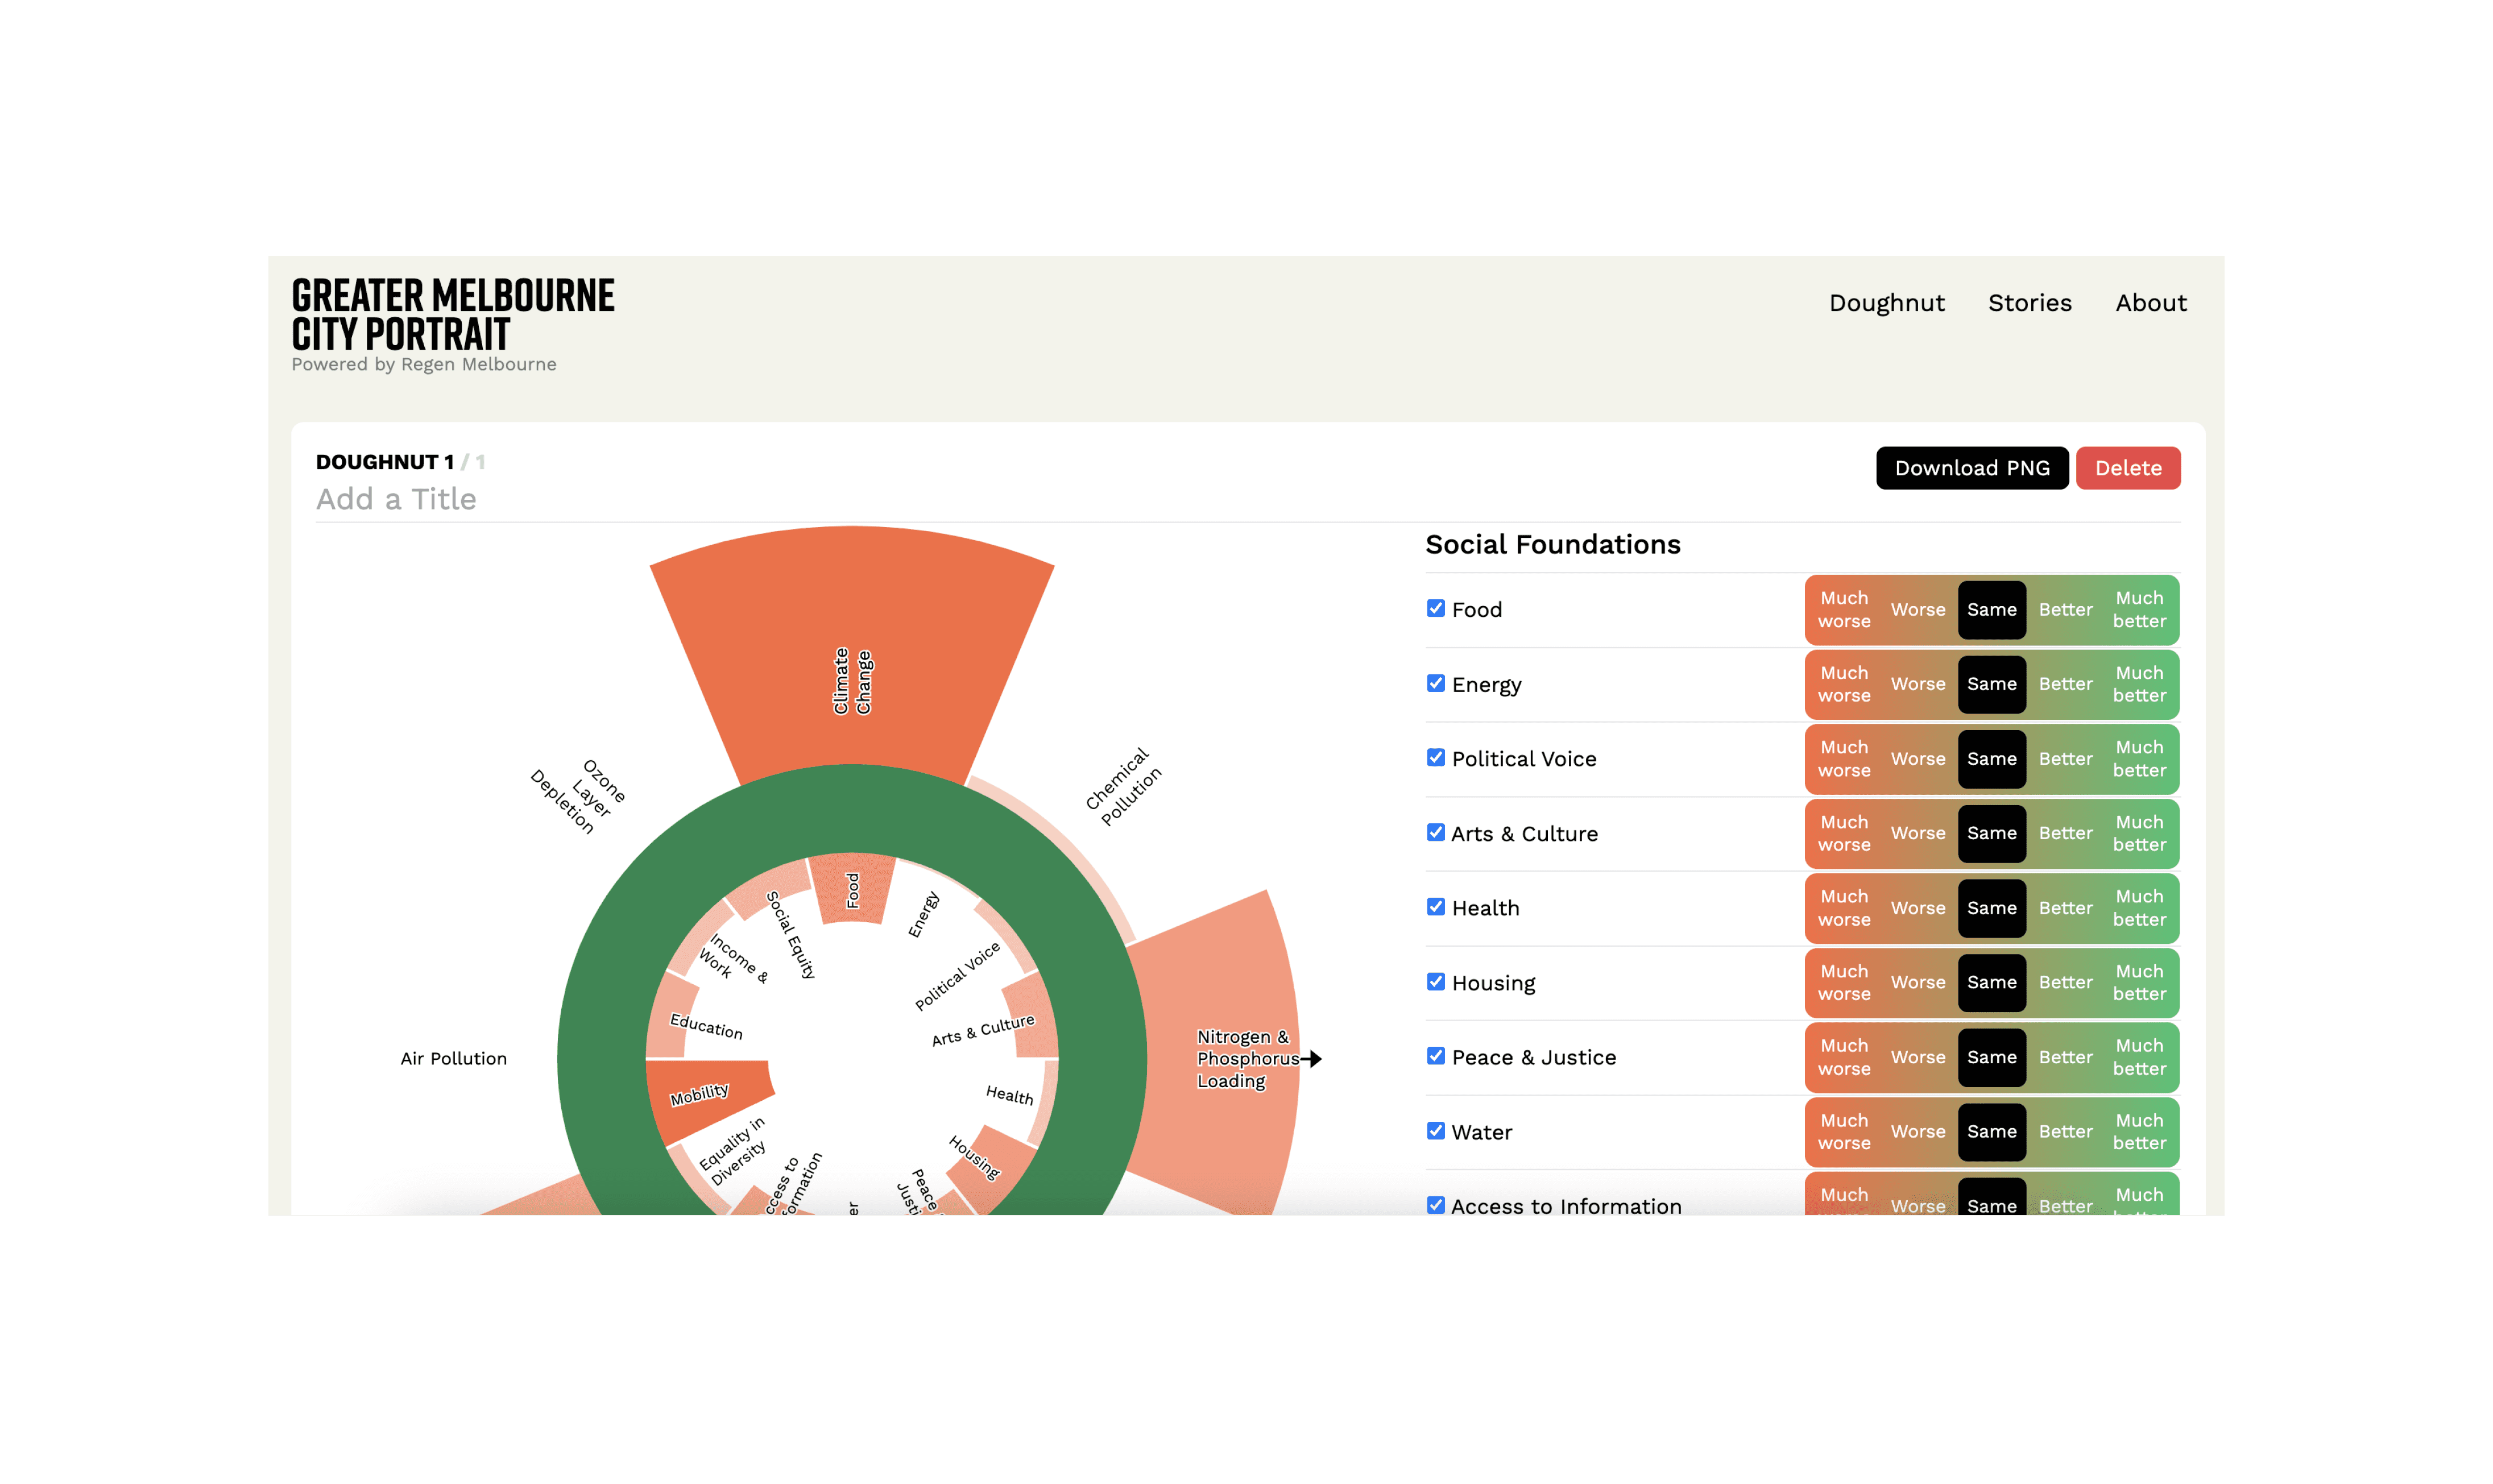Set Food to Much worse
This screenshot has width=2493, height=1484.
tap(1844, 610)
